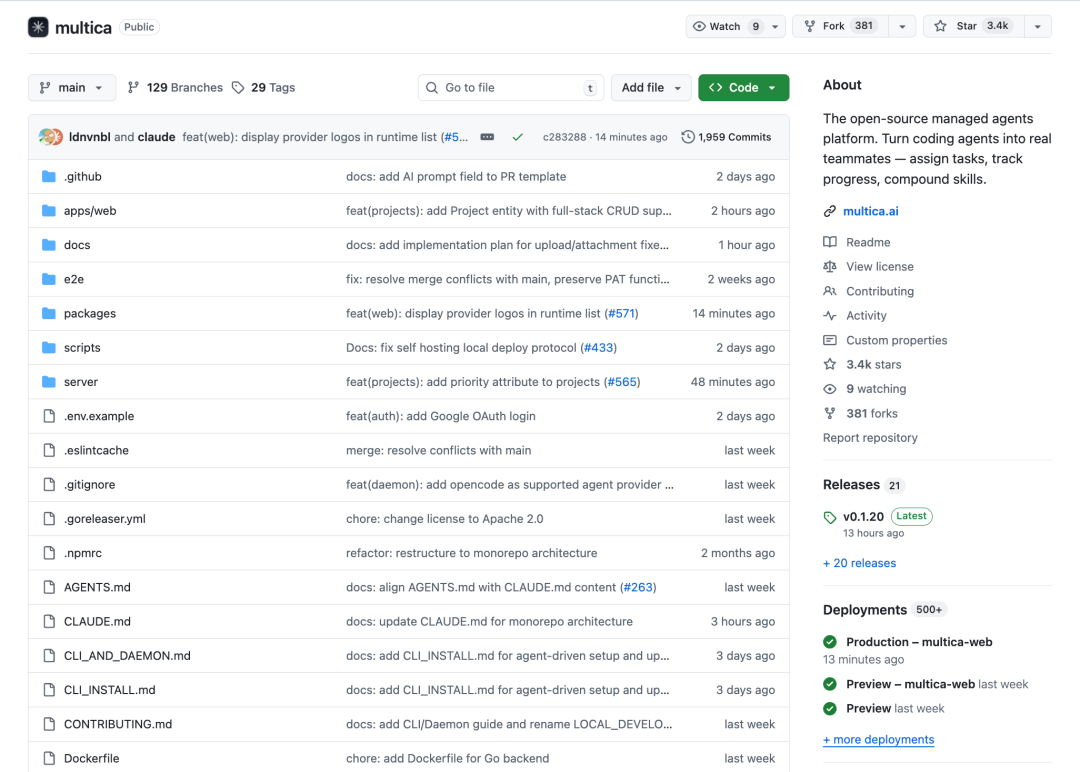Open 29 Tags list
The image size is (1080, 772).
tap(264, 87)
